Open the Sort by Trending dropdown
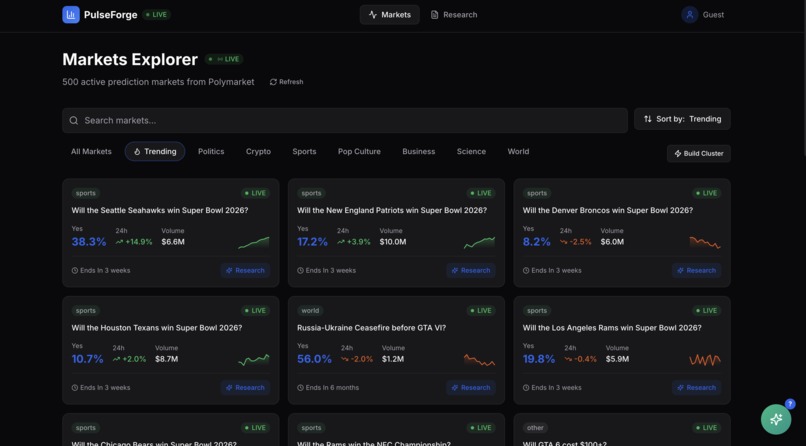The height and width of the screenshot is (446, 806). coord(682,119)
